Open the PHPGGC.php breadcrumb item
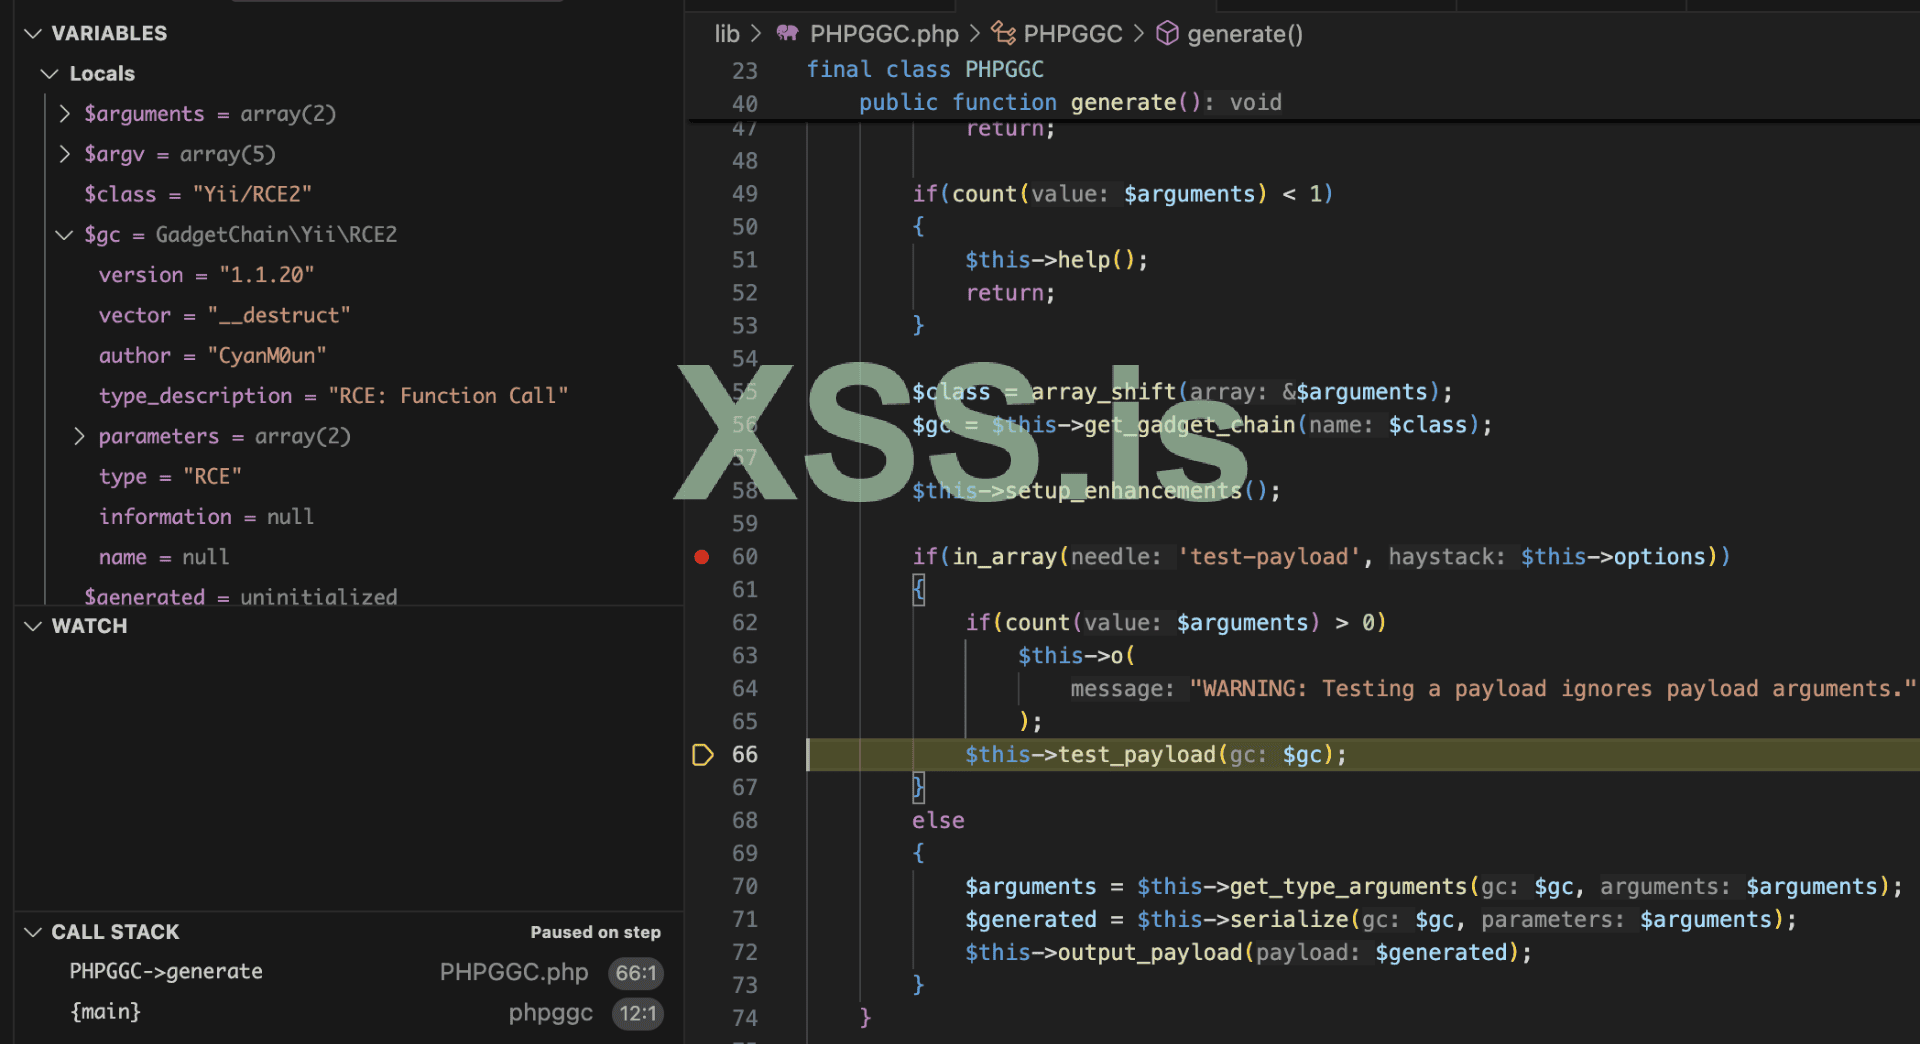Image resolution: width=1920 pixels, height=1044 pixels. [x=884, y=34]
